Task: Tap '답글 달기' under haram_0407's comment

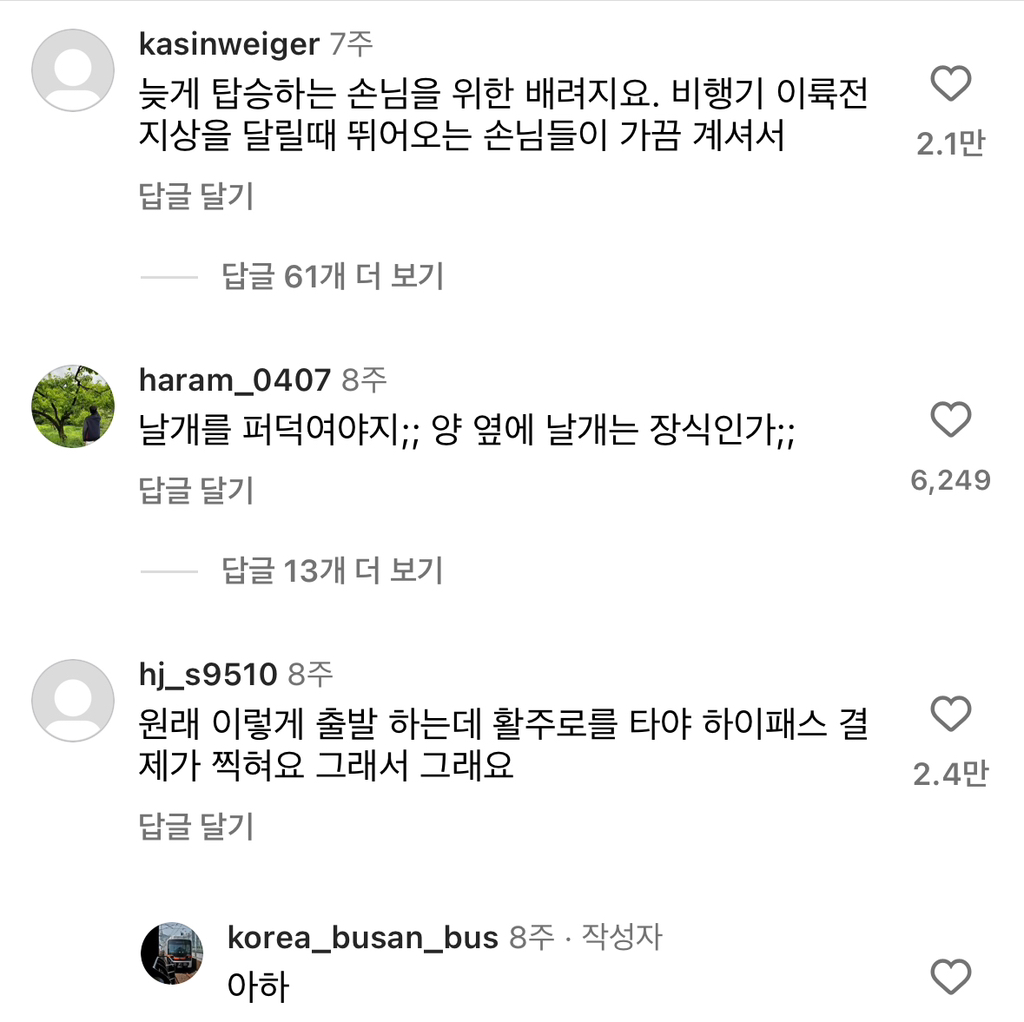Action: click(196, 491)
